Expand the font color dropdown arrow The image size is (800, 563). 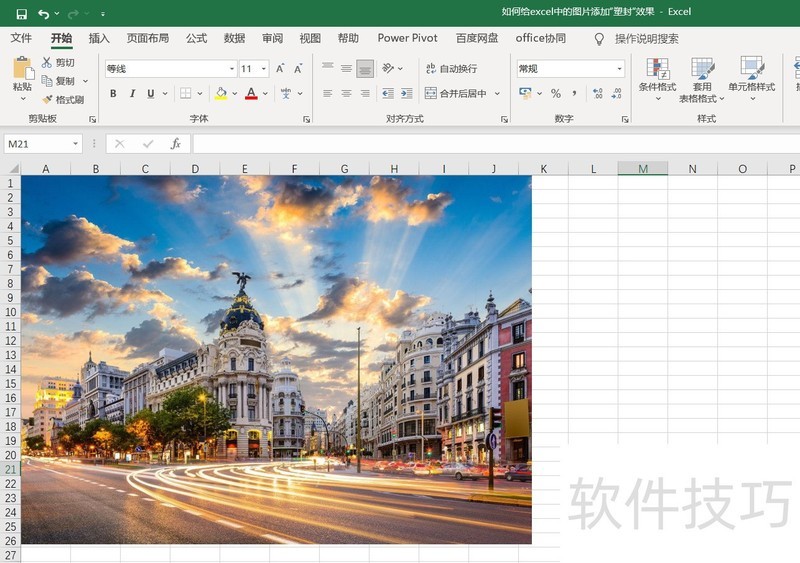coord(265,93)
